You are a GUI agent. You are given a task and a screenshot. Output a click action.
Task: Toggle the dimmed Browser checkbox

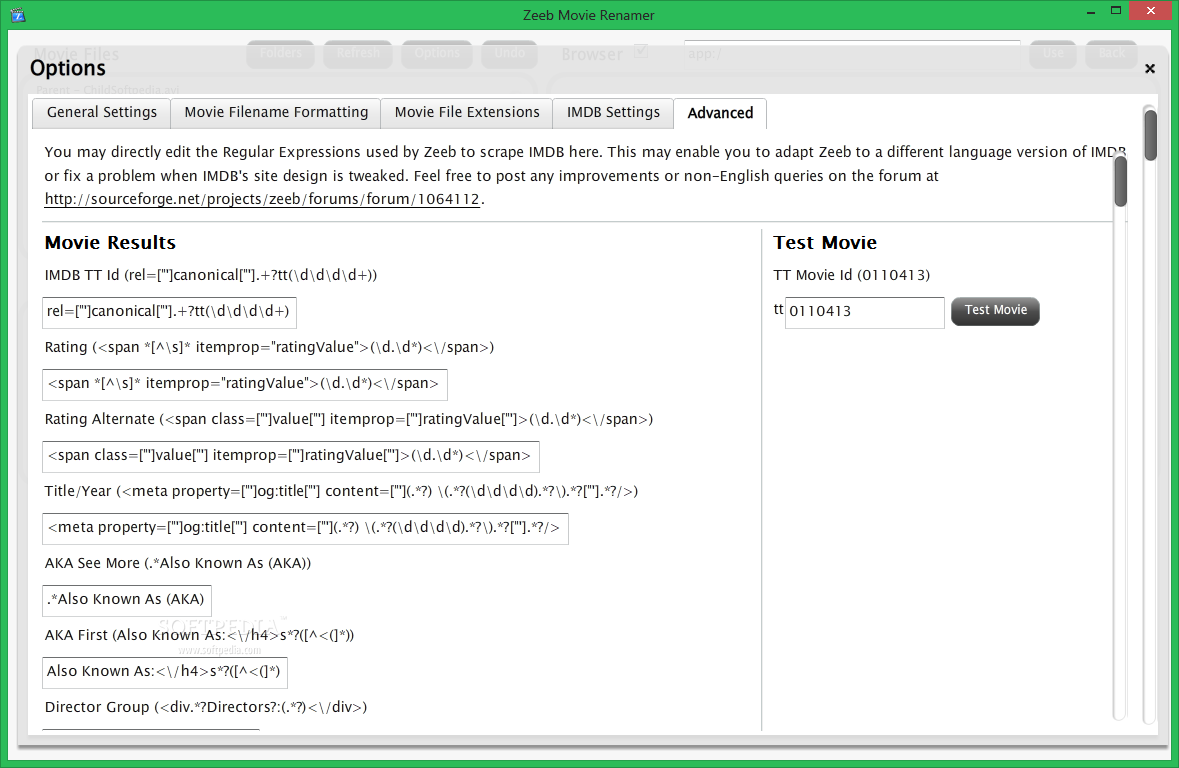pos(641,52)
